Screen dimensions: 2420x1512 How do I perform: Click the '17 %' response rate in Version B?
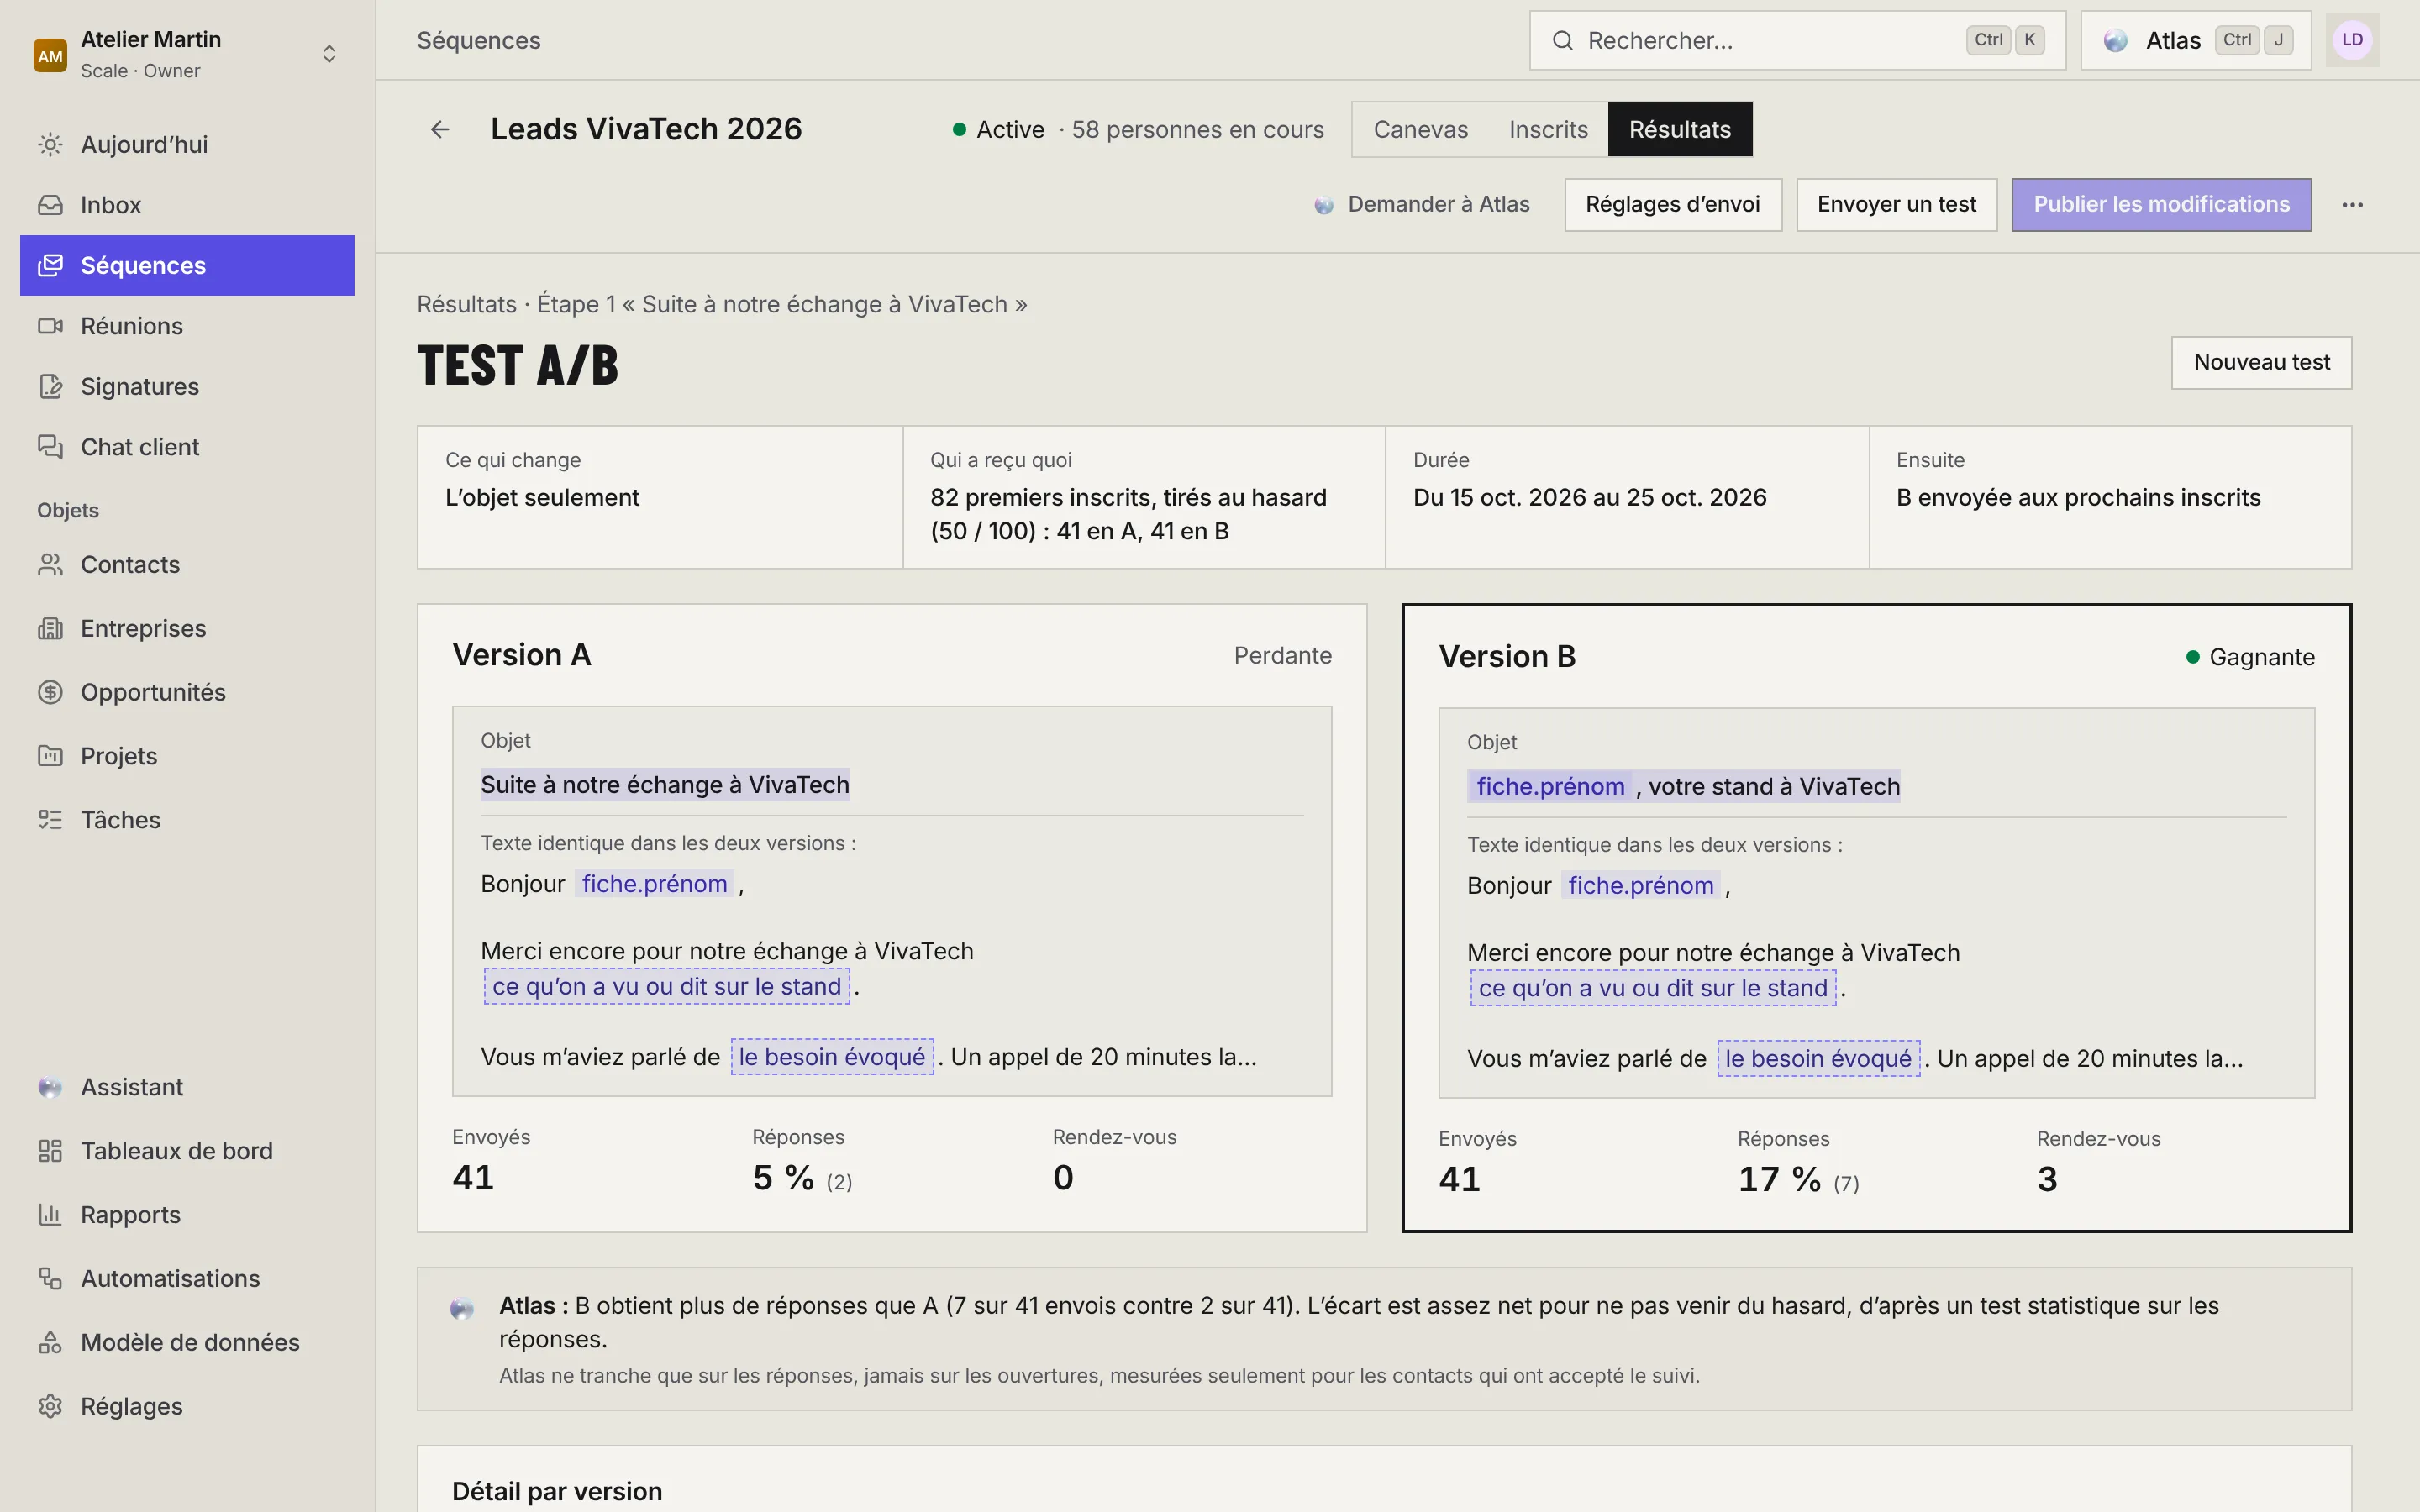(x=1779, y=1180)
